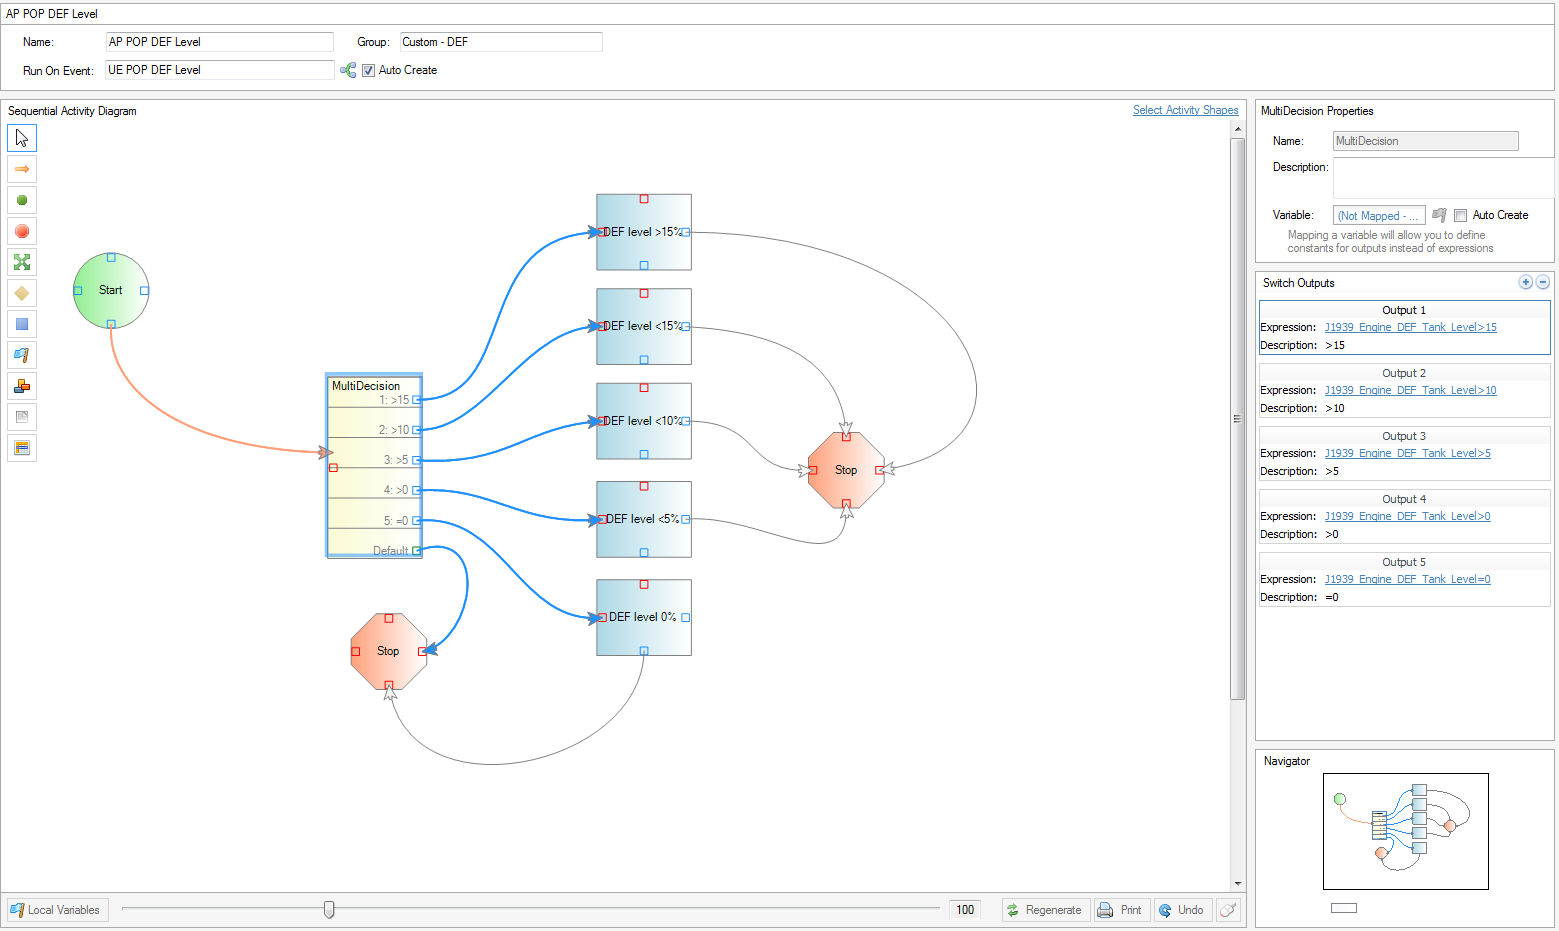
Task: Click the remove Switch Output minus icon
Action: pyautogui.click(x=1542, y=282)
